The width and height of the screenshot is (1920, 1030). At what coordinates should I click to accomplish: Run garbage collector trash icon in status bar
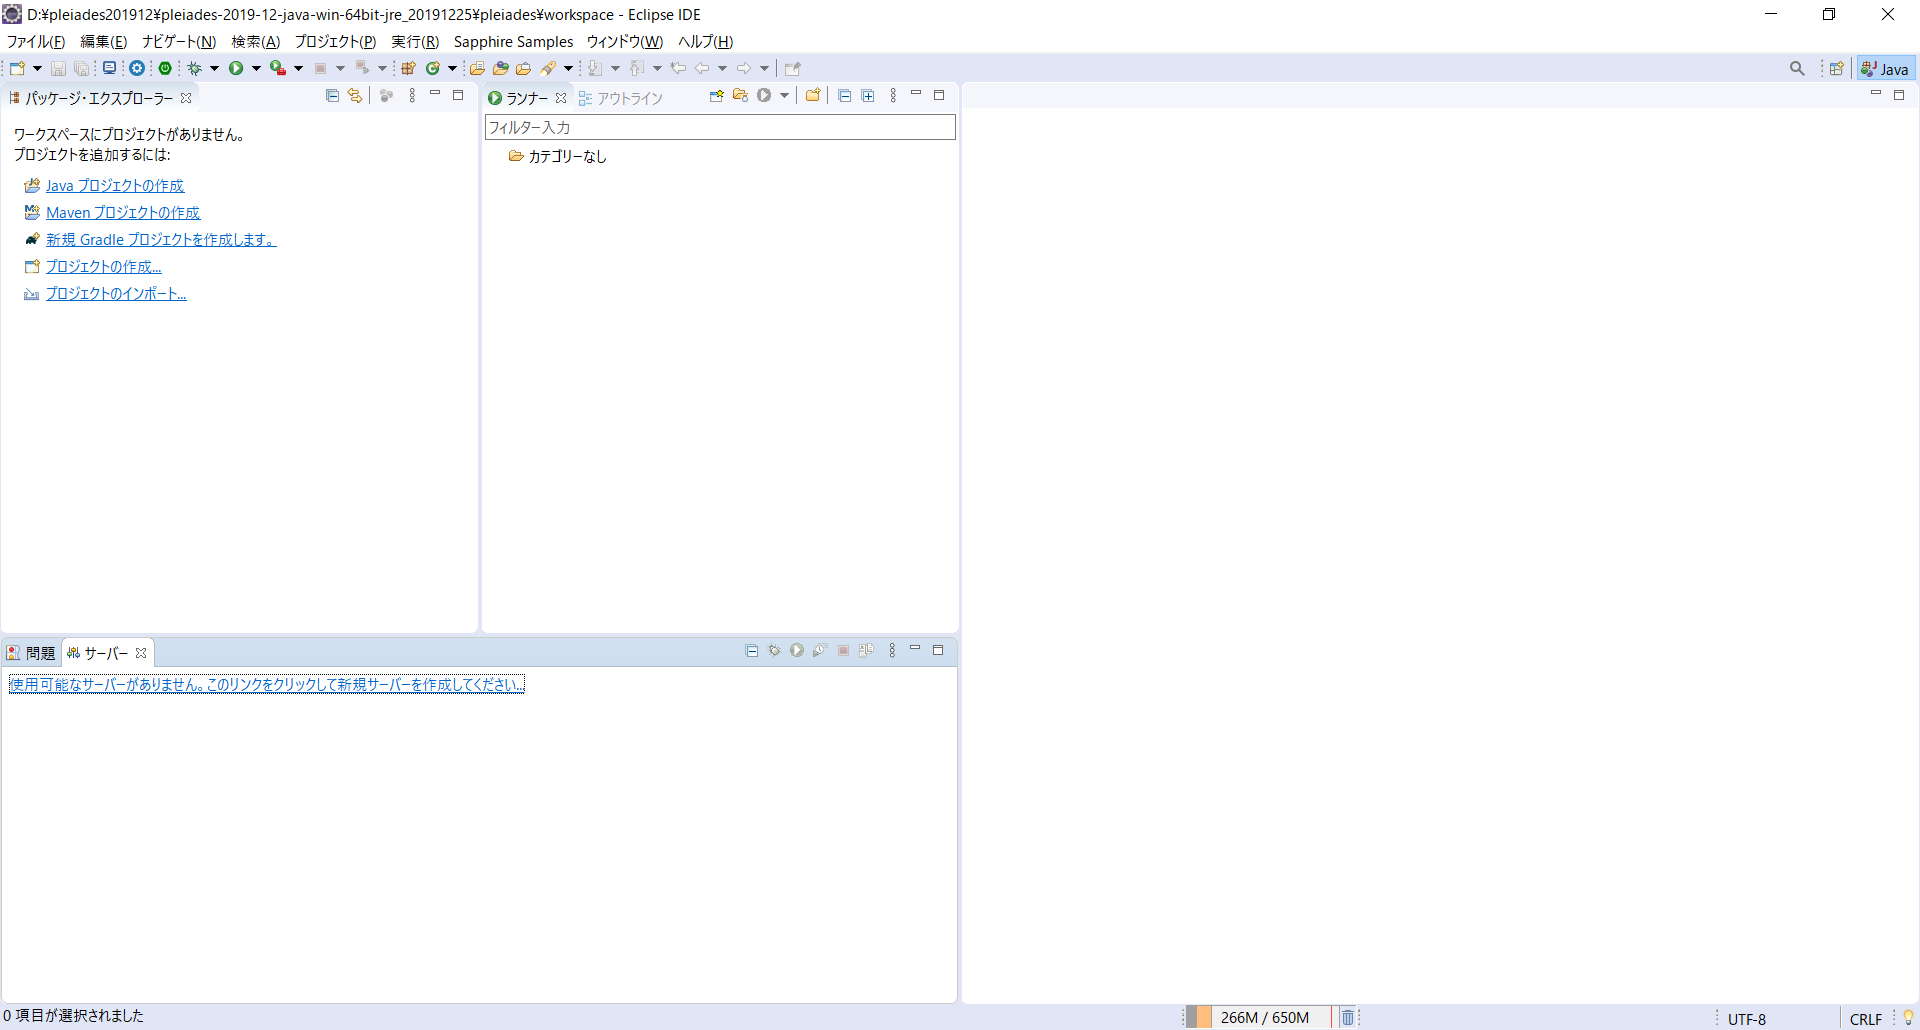pos(1347,1018)
